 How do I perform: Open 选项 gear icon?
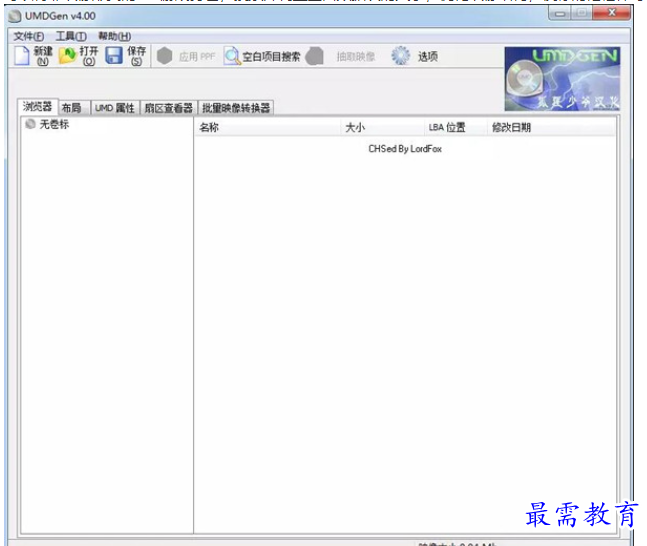click(x=400, y=56)
